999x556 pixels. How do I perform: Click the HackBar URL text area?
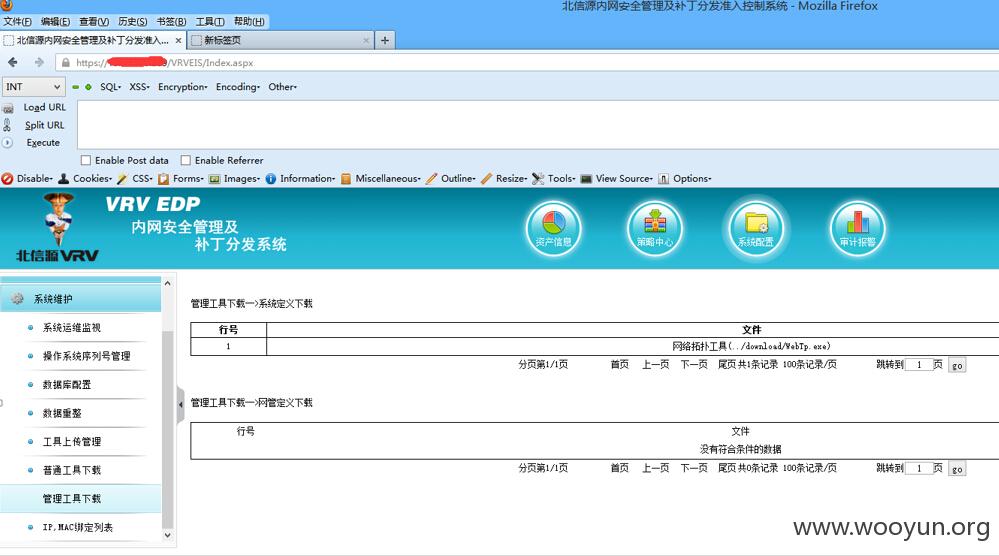pyautogui.click(x=538, y=124)
